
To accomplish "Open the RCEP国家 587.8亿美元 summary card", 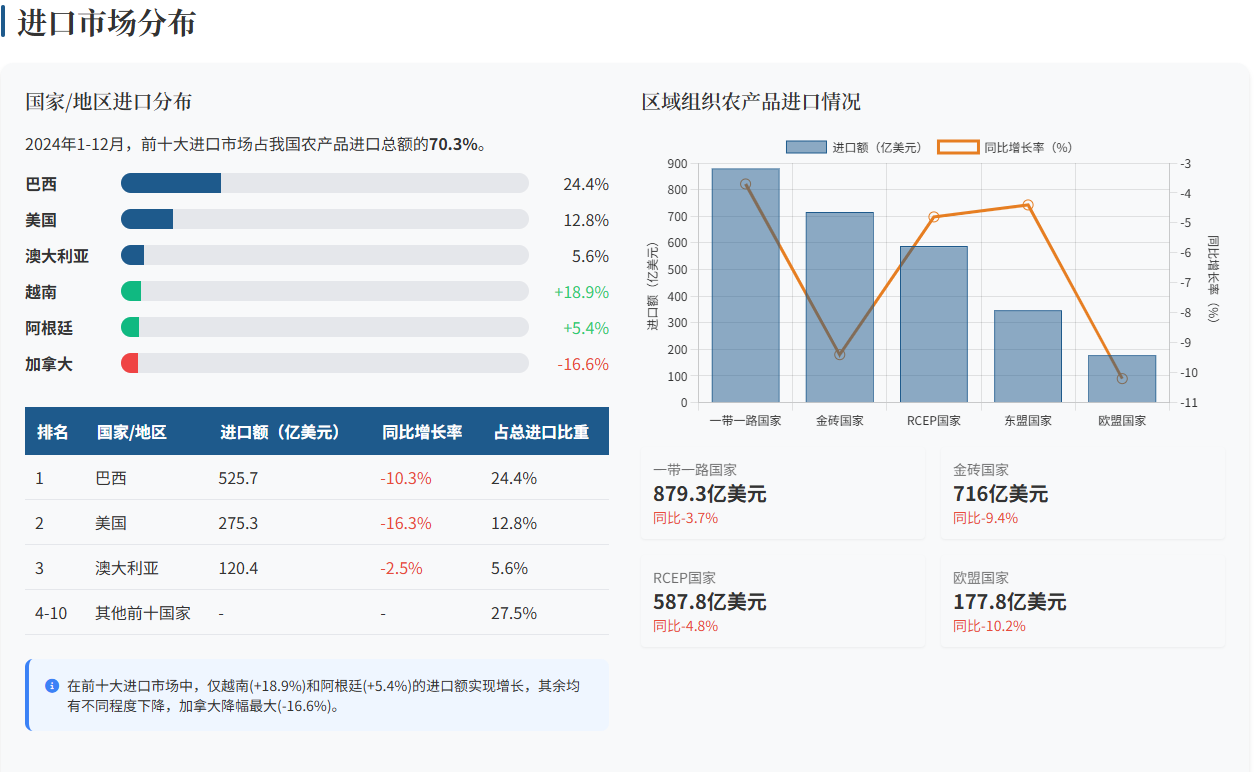I will pyautogui.click(x=782, y=602).
